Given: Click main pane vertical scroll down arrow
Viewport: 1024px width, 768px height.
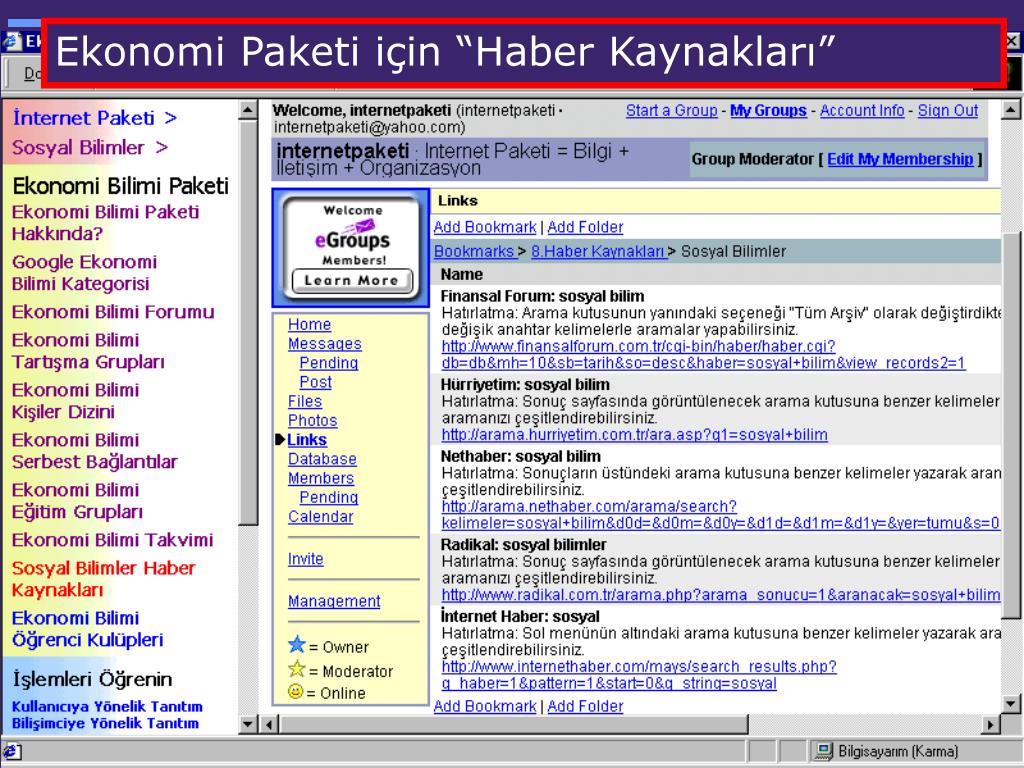Looking at the screenshot, I should coord(1010,704).
